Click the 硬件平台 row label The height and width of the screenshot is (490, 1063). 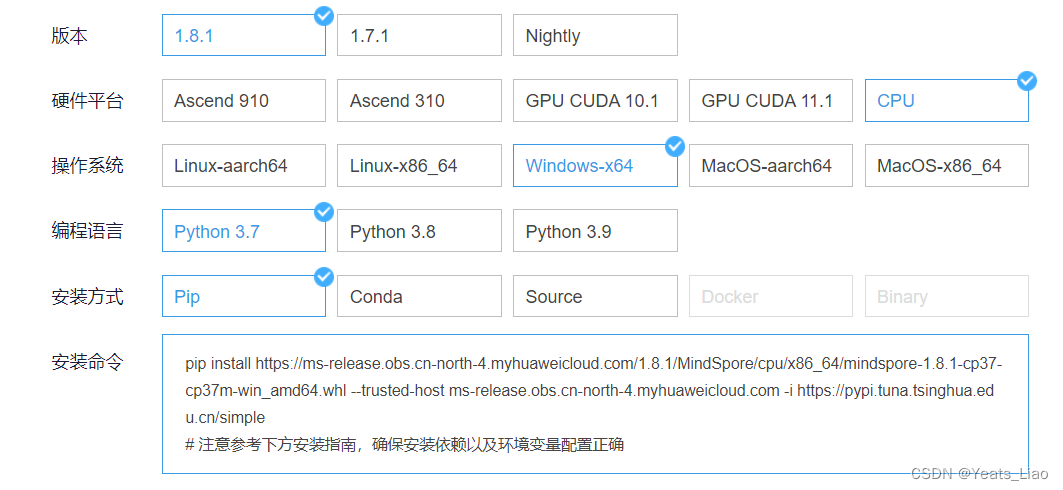point(87,101)
